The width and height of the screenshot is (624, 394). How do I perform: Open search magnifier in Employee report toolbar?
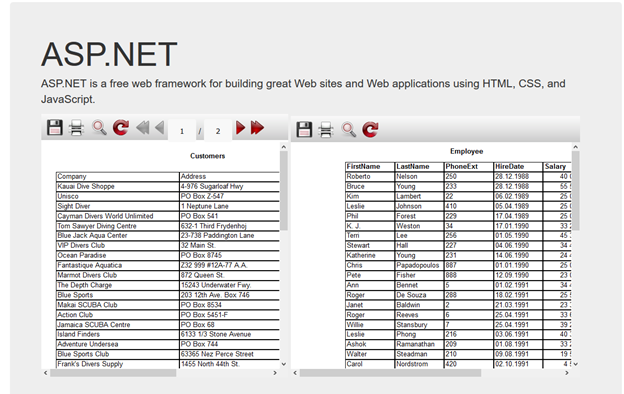[349, 130]
